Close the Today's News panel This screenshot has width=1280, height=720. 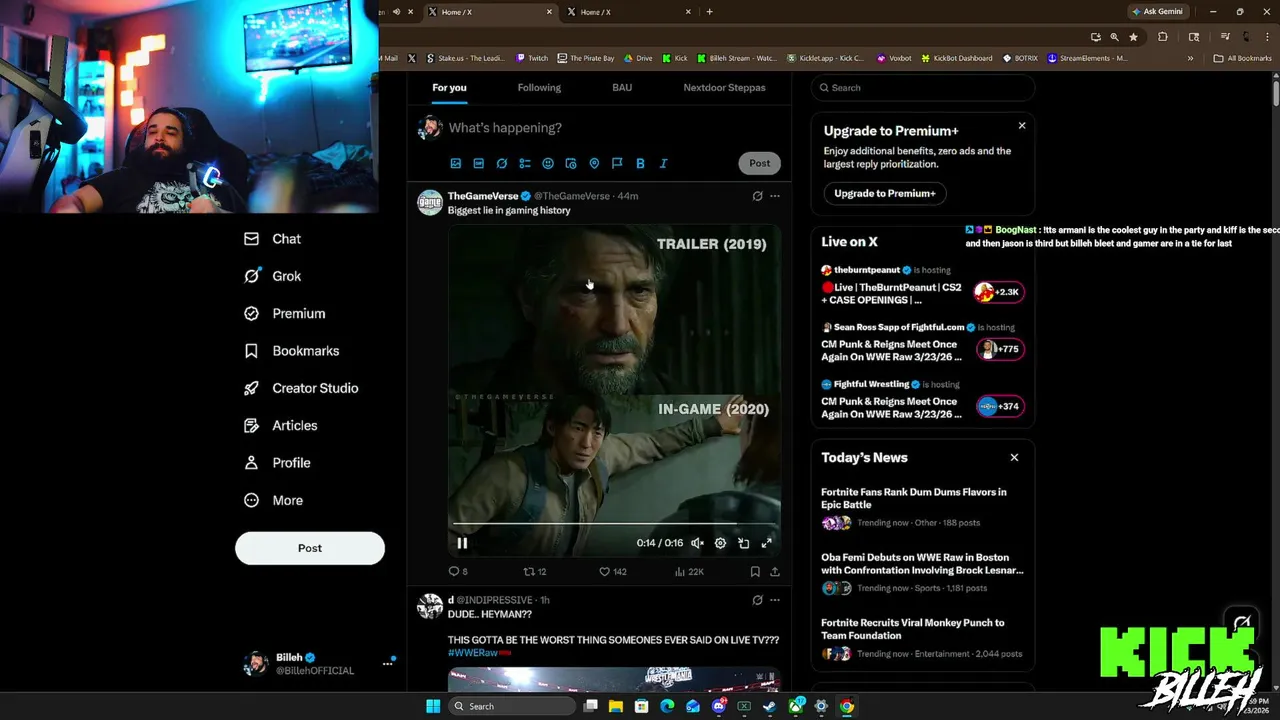(1014, 458)
